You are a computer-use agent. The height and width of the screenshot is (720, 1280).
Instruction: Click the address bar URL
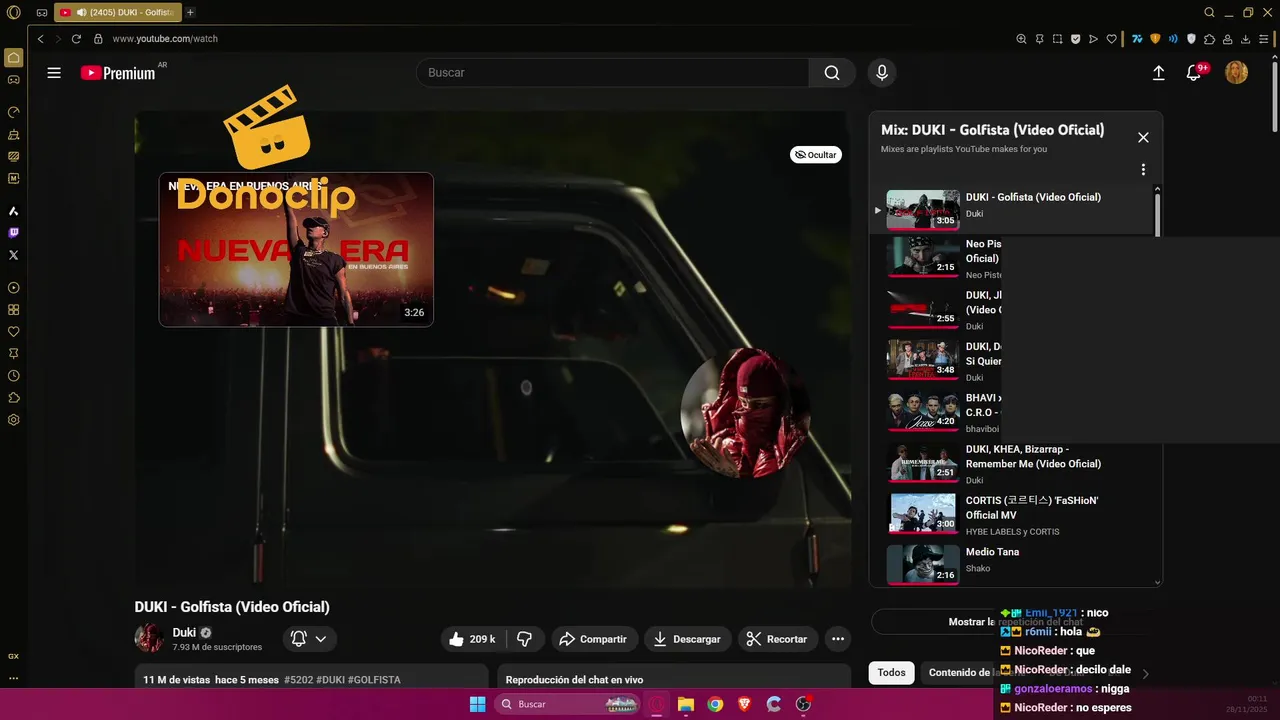click(x=165, y=39)
